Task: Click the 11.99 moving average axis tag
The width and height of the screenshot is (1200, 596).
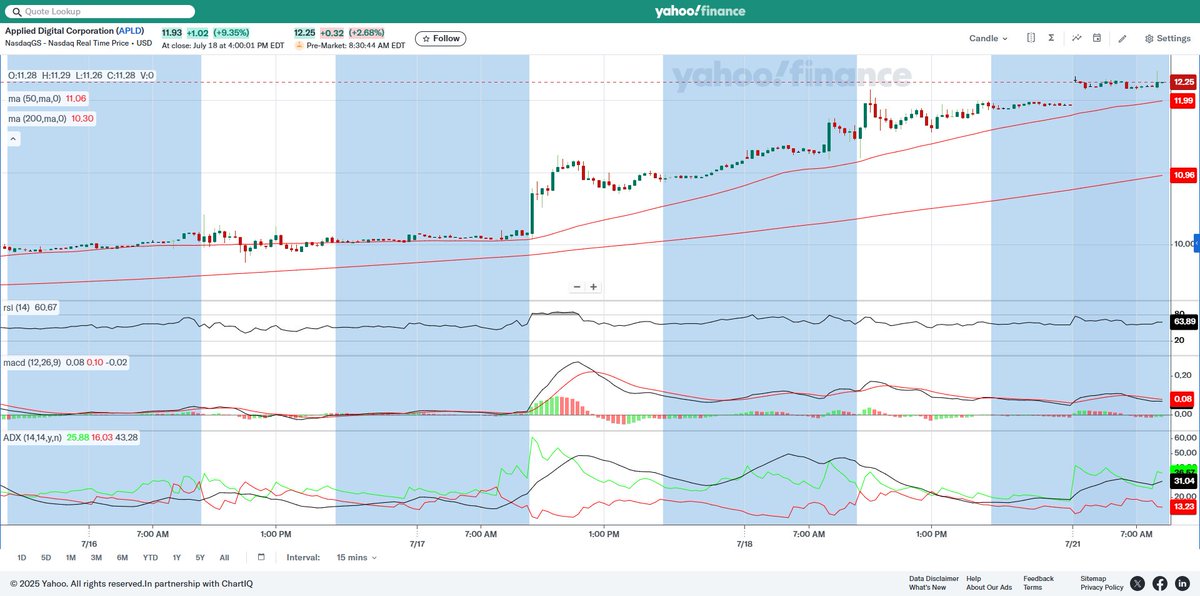Action: coord(1183,101)
